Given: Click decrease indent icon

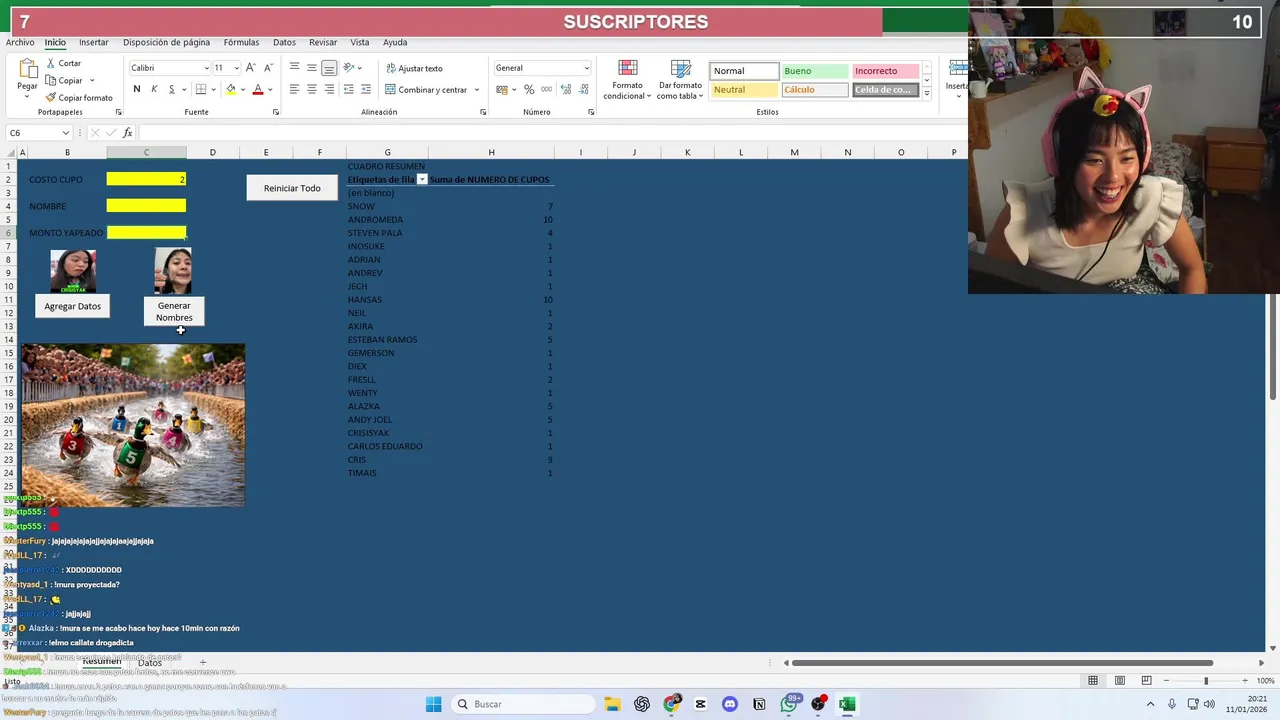Looking at the screenshot, I should (x=348, y=89).
